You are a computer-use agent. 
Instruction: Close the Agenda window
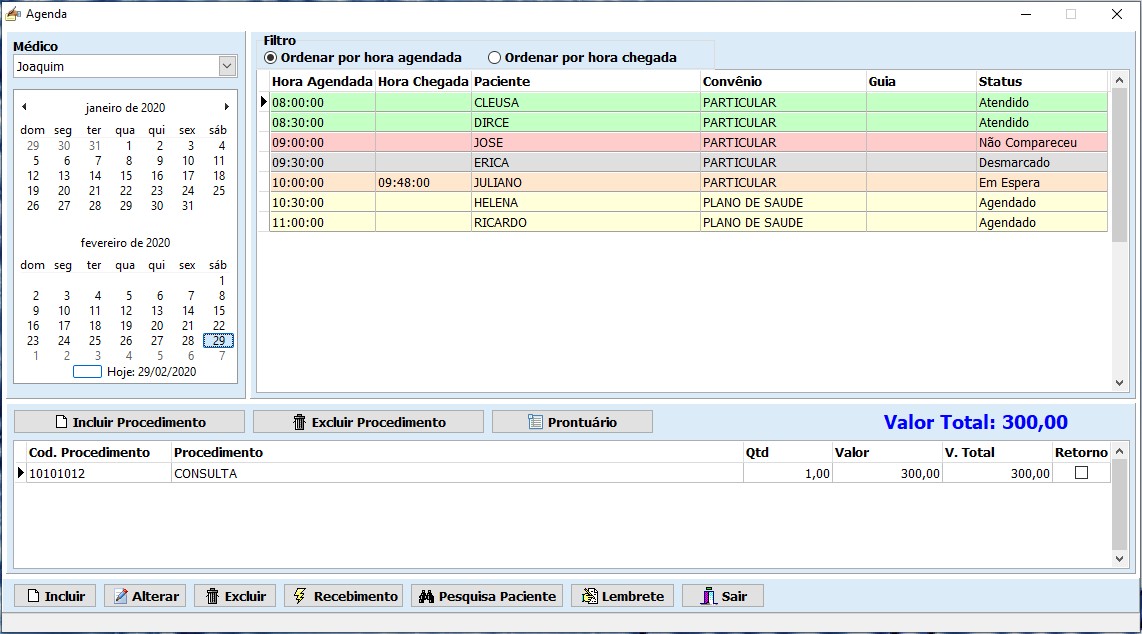point(1117,14)
